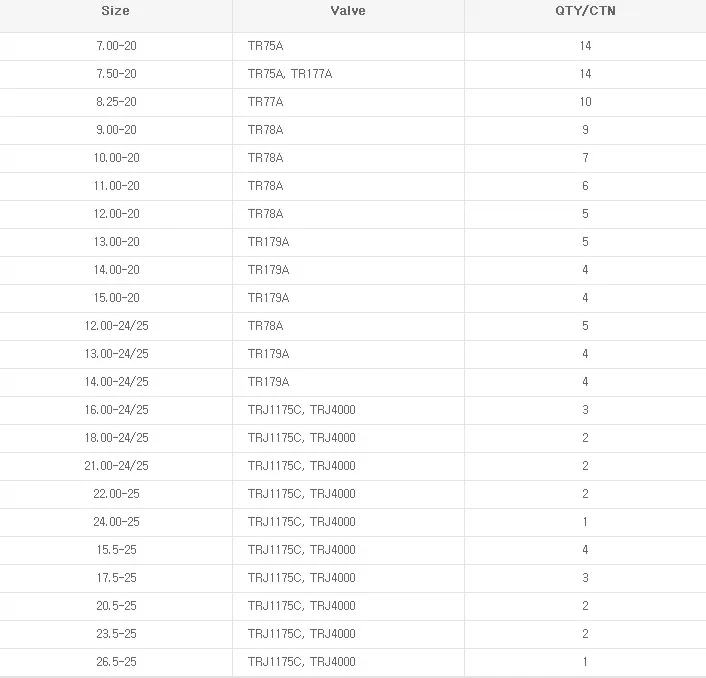Select the 9.00-20 size cell

click(x=115, y=130)
